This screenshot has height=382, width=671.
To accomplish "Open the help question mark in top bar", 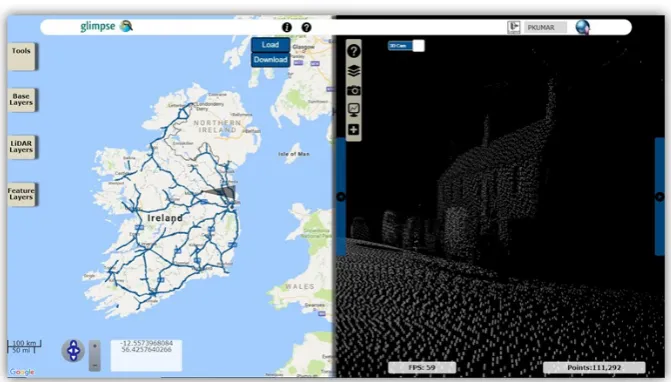I will 306,27.
